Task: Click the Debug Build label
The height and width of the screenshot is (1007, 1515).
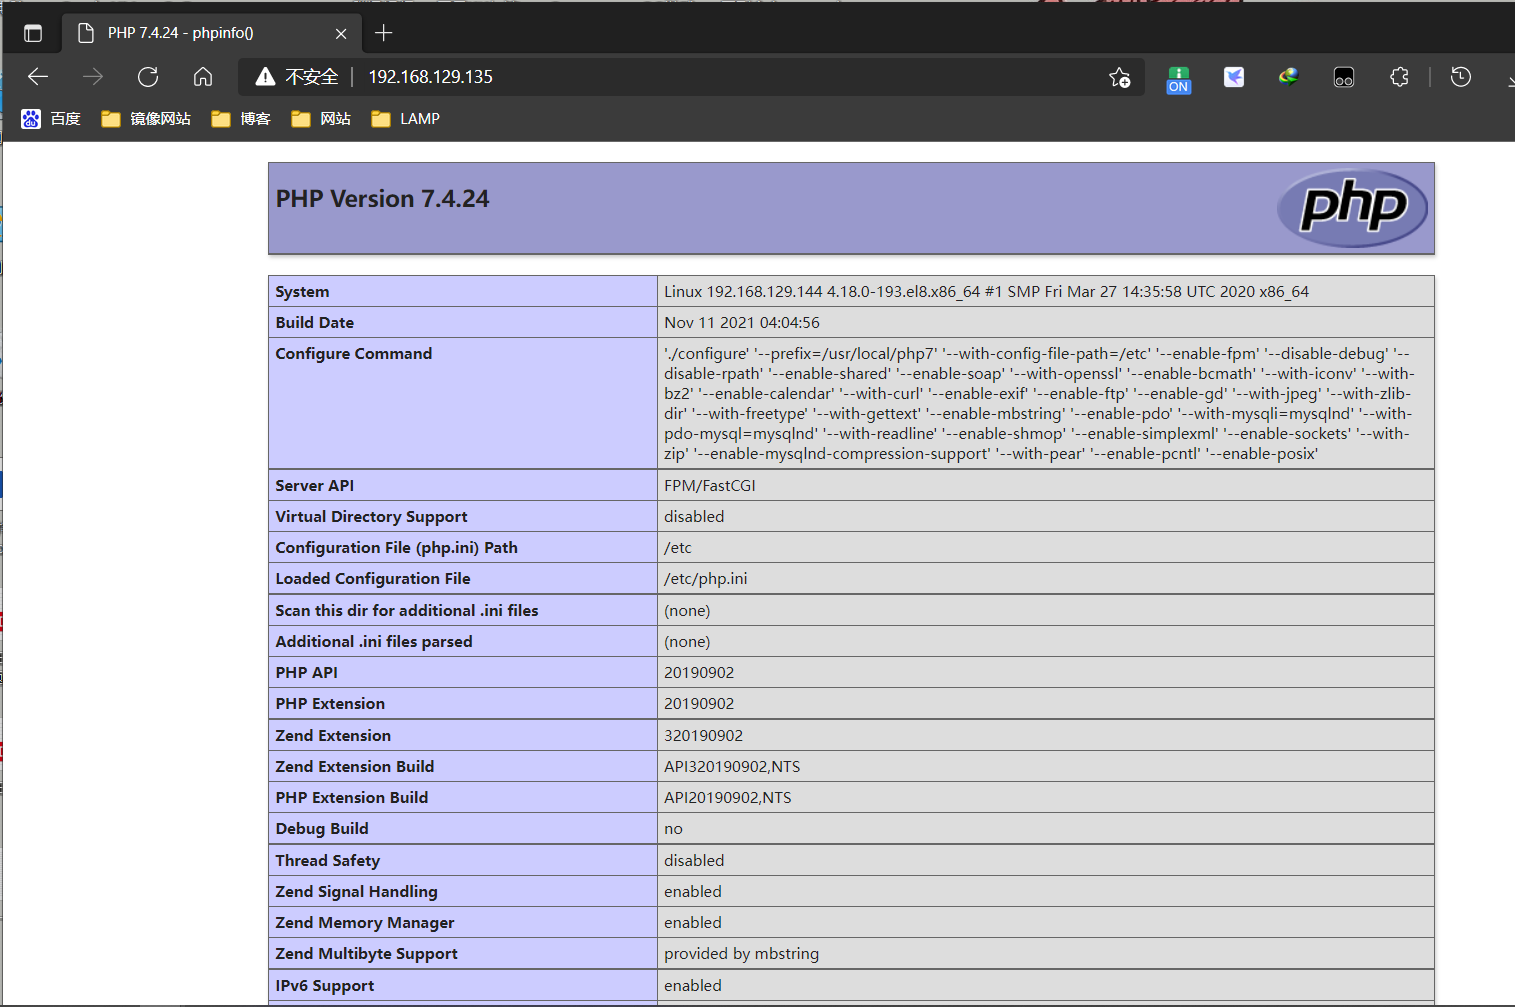Action: 322,829
